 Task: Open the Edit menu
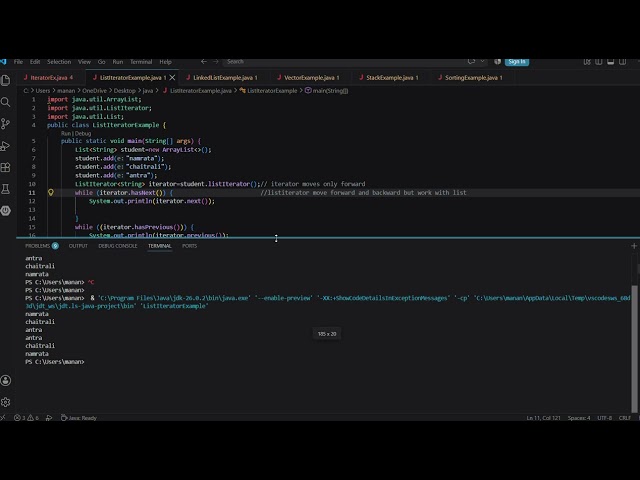pyautogui.click(x=35, y=62)
